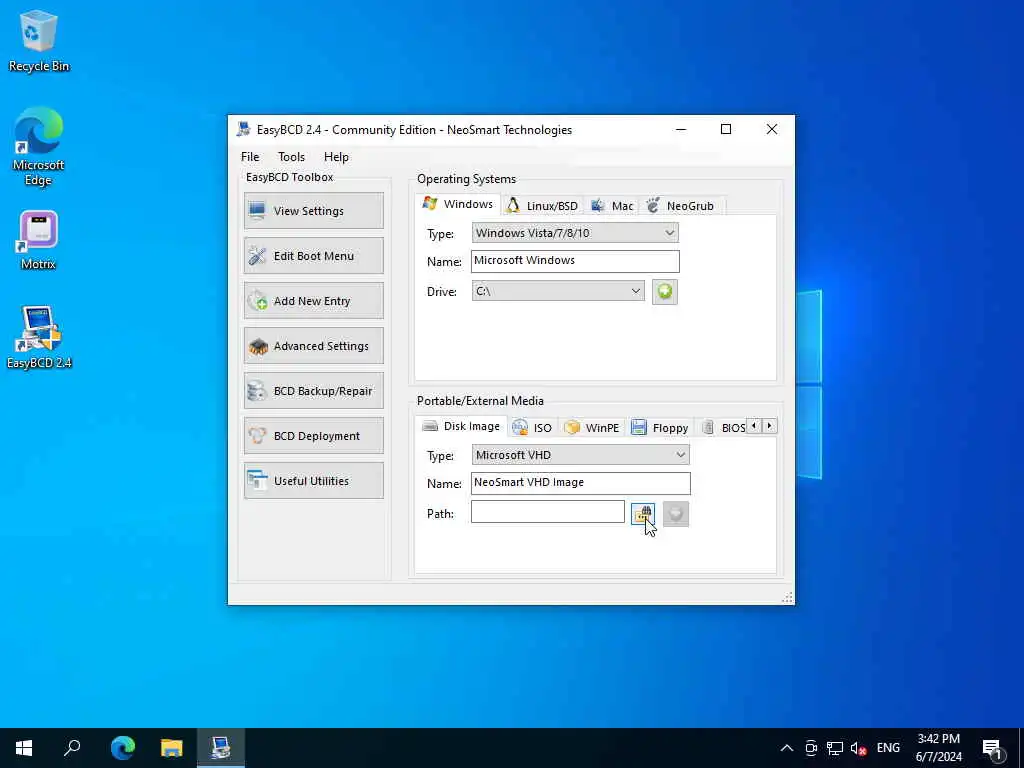
Task: Open View Settings in EasyBCD Toolbox
Action: [x=313, y=211]
